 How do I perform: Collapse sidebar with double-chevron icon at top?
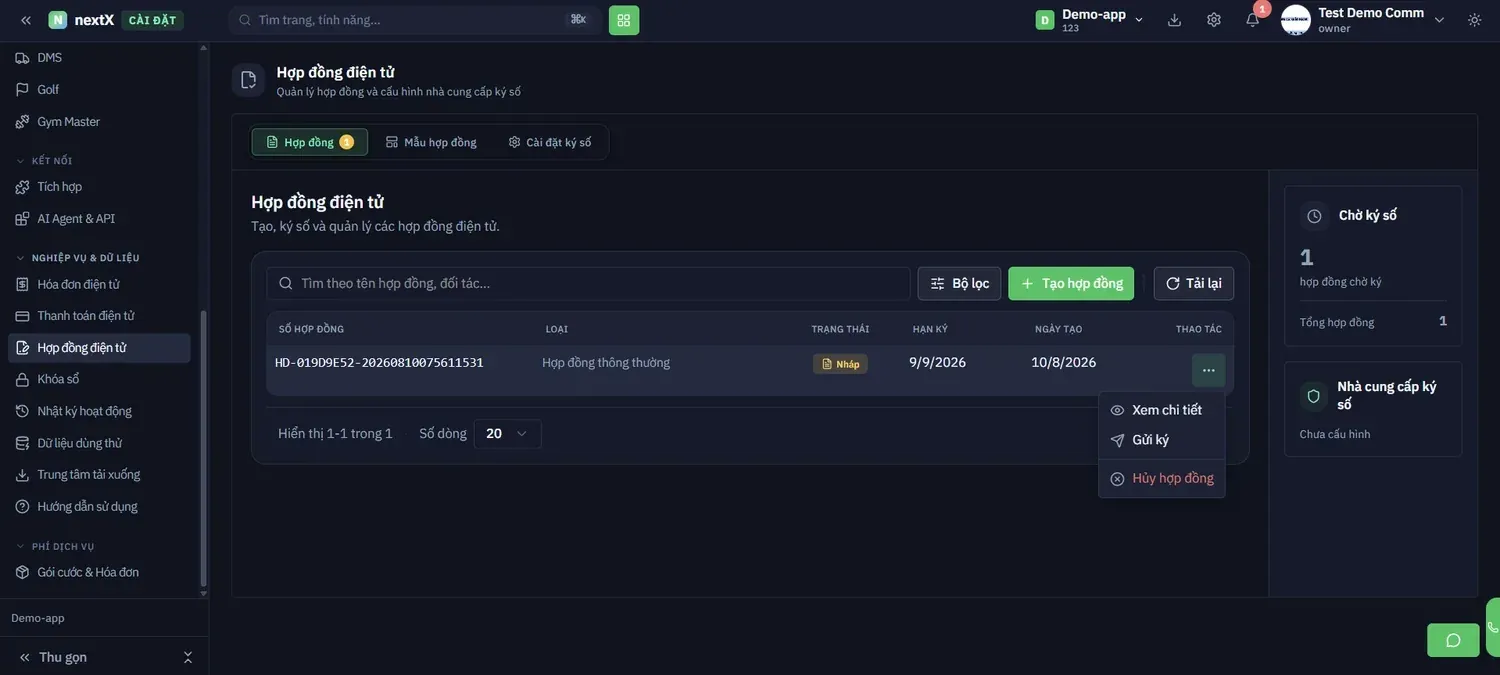tap(26, 20)
